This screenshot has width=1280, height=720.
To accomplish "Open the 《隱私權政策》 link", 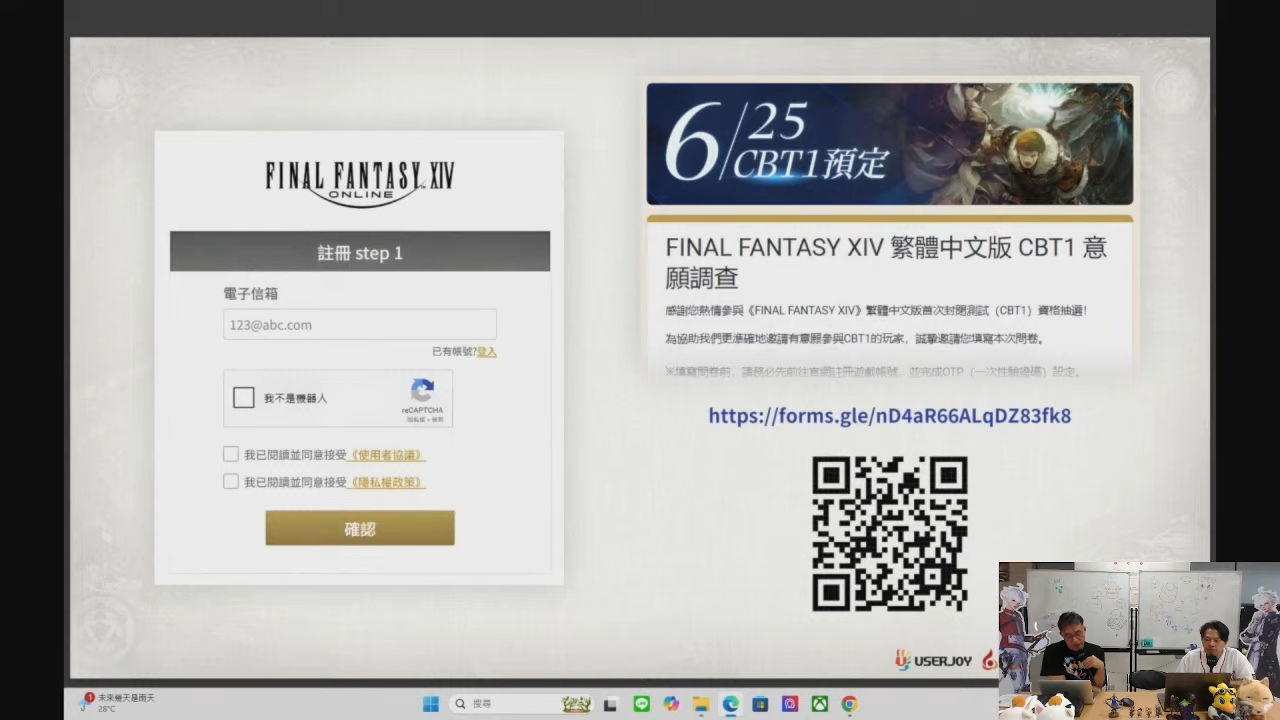I will tap(386, 482).
